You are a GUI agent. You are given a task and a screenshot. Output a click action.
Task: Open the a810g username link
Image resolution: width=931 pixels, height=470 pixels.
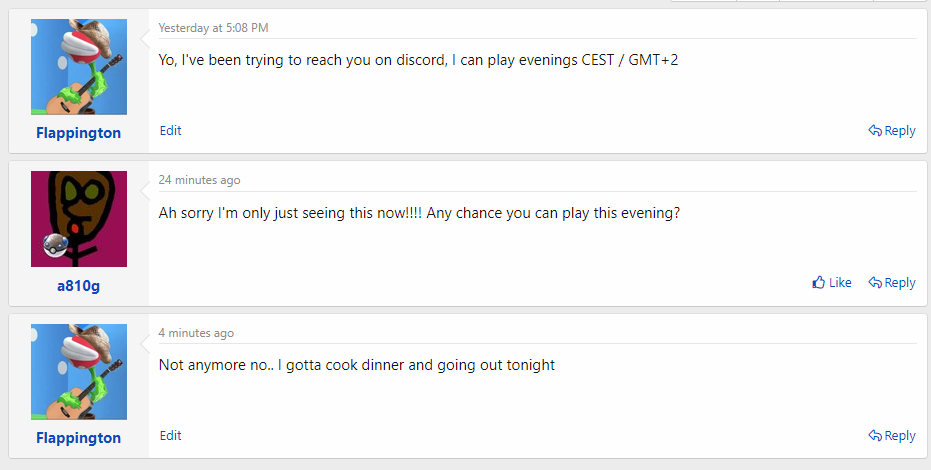point(78,286)
